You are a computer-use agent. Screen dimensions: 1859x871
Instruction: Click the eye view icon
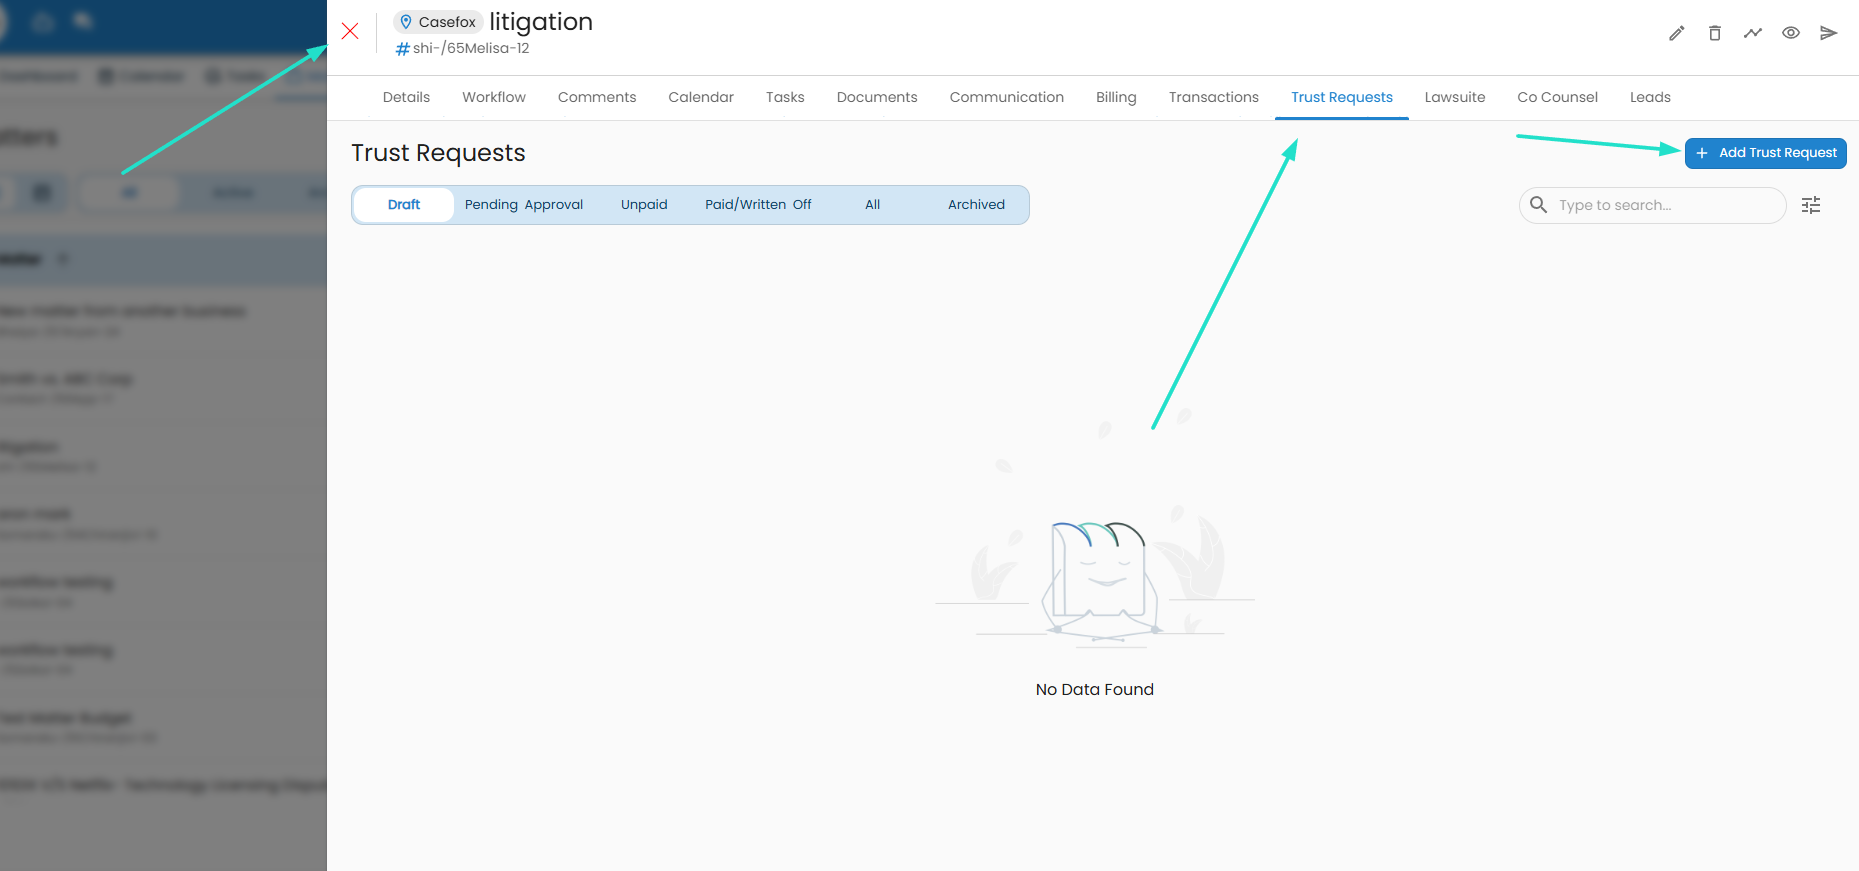(1791, 33)
